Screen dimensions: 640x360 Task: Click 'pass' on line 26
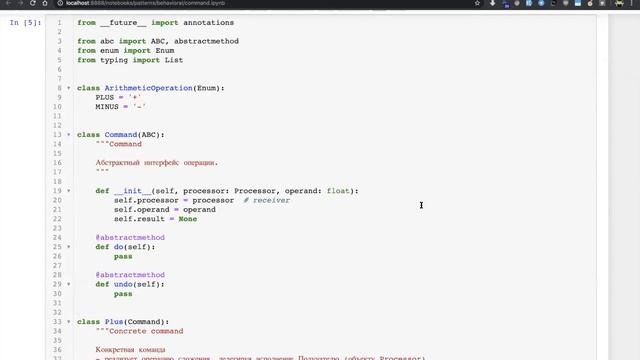pos(123,256)
